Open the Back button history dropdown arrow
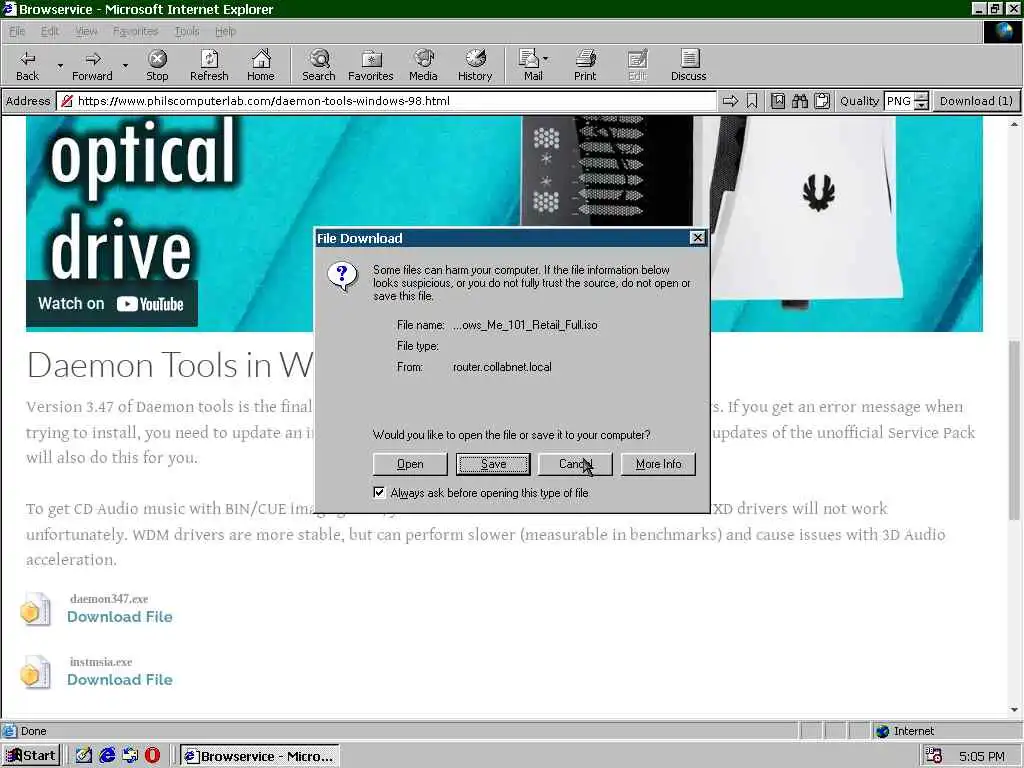 (60, 65)
